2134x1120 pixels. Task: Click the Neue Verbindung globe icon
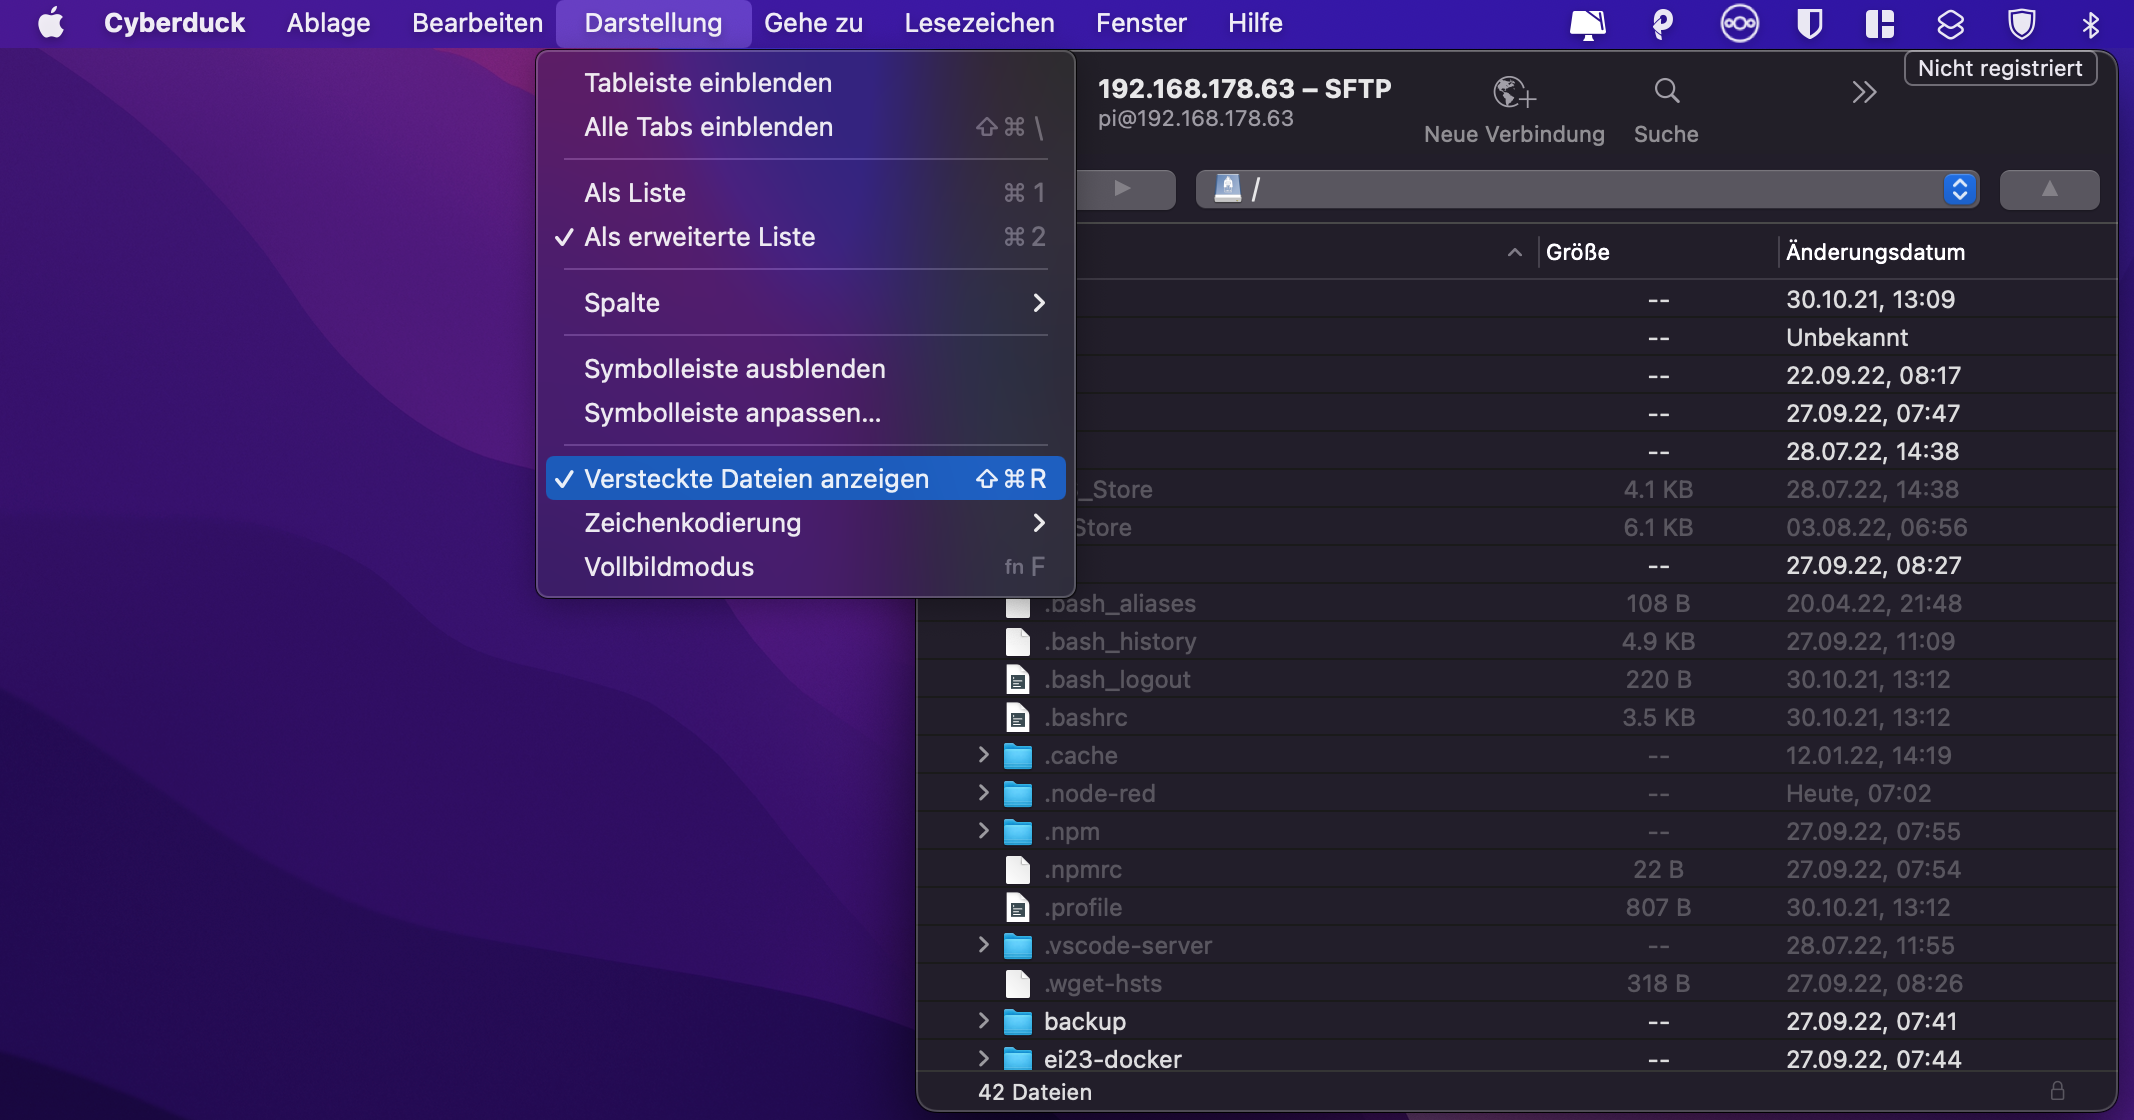click(1513, 93)
